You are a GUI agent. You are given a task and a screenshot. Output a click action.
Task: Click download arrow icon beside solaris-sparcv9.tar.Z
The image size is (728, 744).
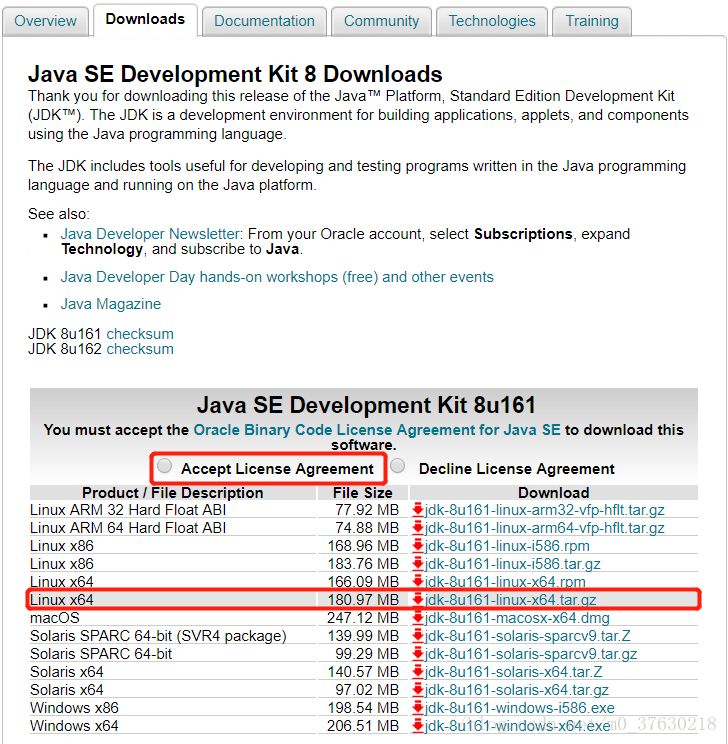(x=418, y=636)
